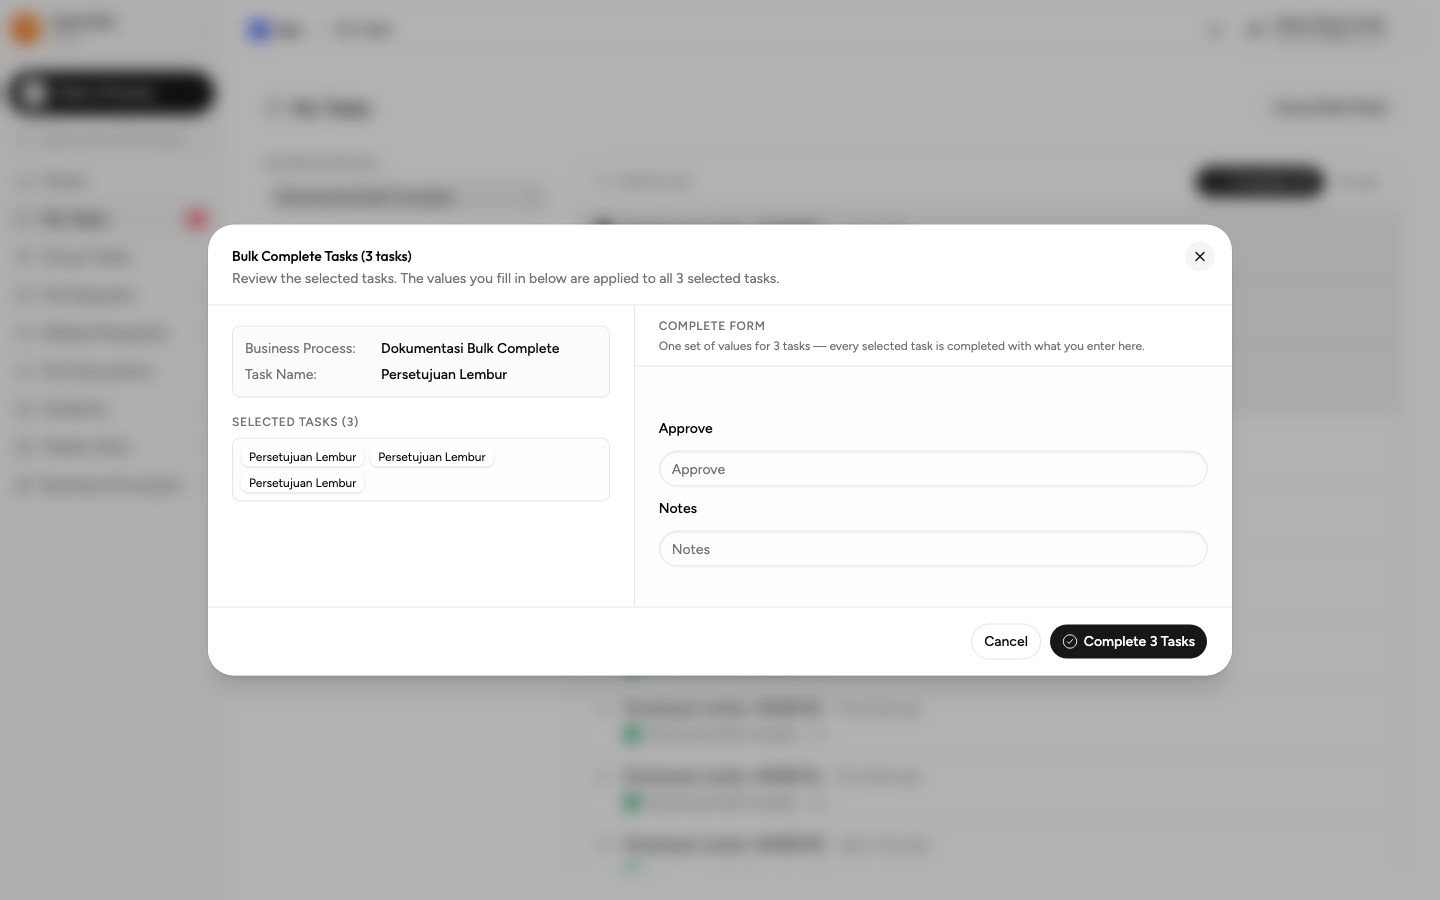Select the first Persetujuan Lembur task chip
The height and width of the screenshot is (900, 1440).
click(302, 457)
